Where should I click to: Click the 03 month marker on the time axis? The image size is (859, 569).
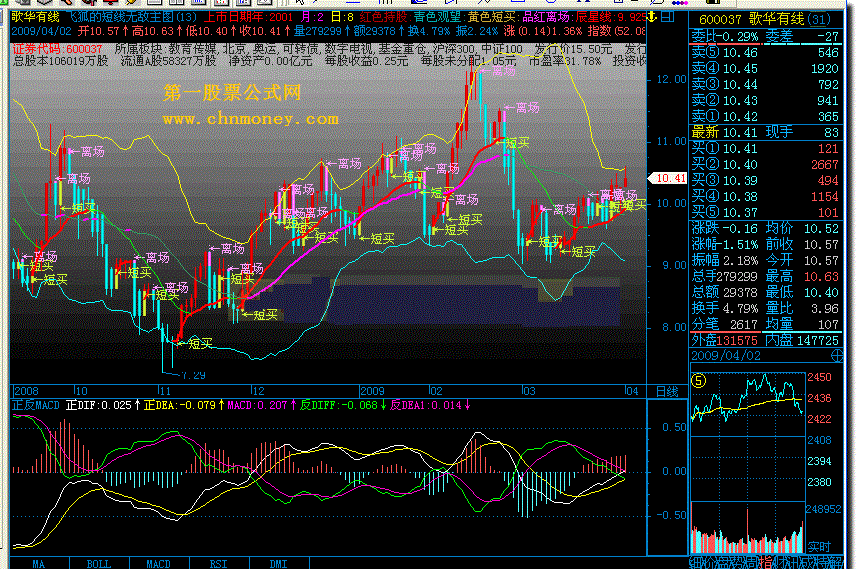pyautogui.click(x=529, y=391)
